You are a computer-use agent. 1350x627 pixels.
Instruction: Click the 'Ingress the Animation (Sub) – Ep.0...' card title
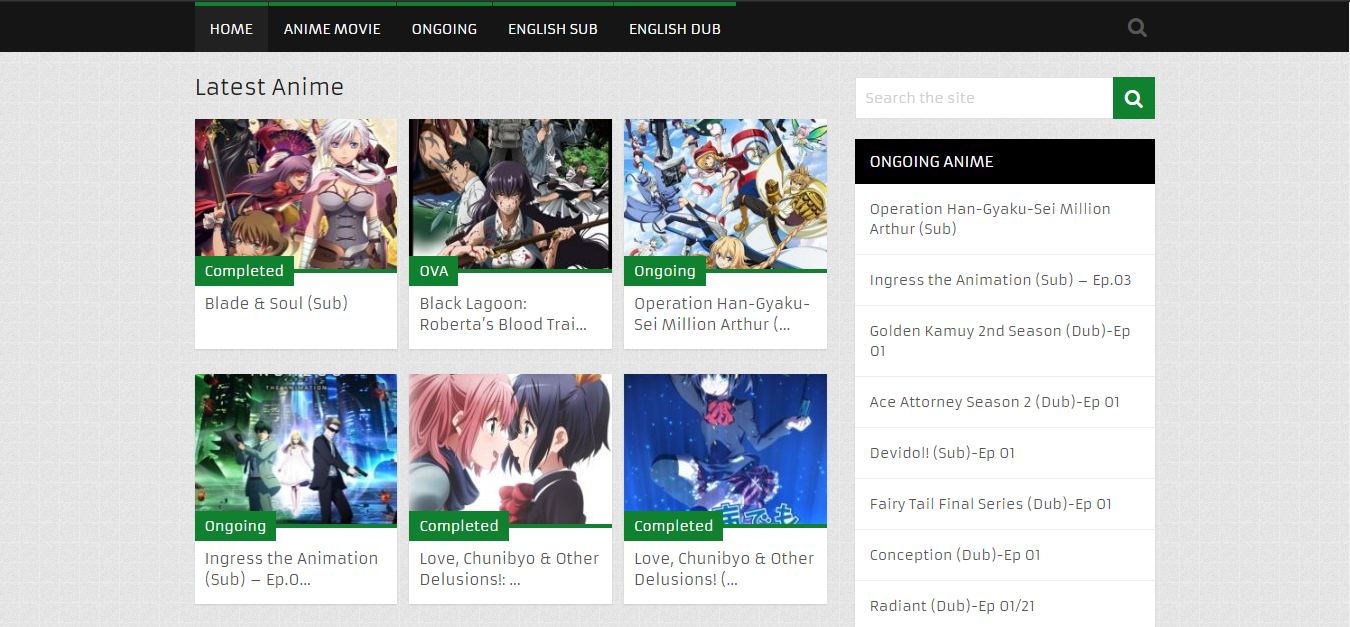(291, 569)
